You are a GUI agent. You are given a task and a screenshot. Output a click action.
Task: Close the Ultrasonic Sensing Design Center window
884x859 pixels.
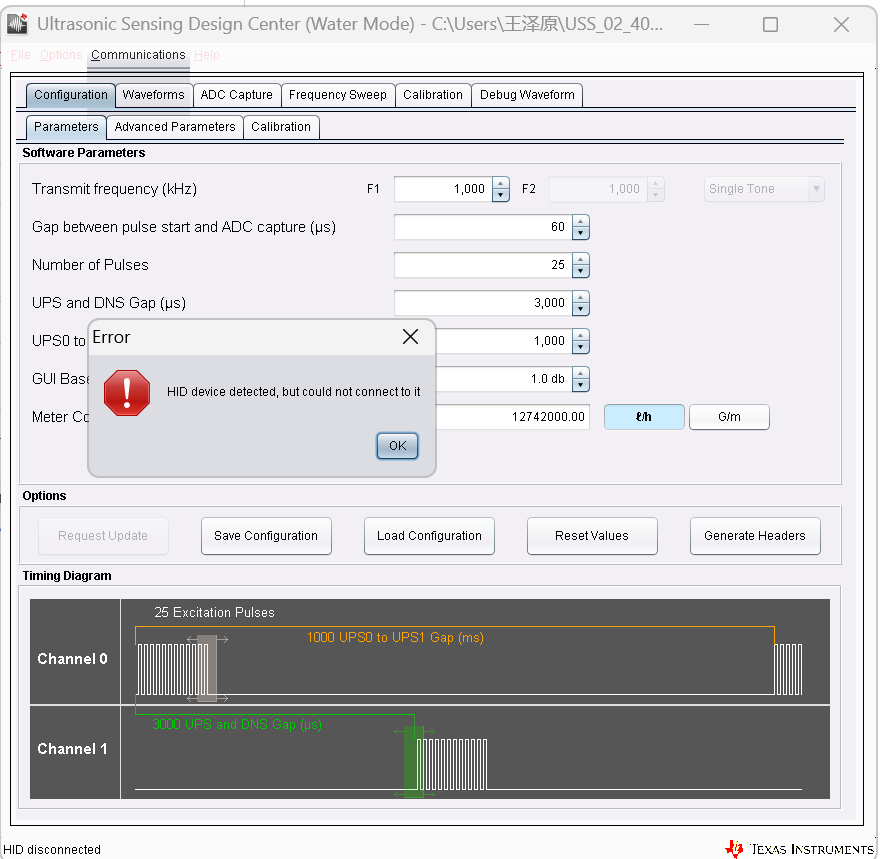(841, 24)
